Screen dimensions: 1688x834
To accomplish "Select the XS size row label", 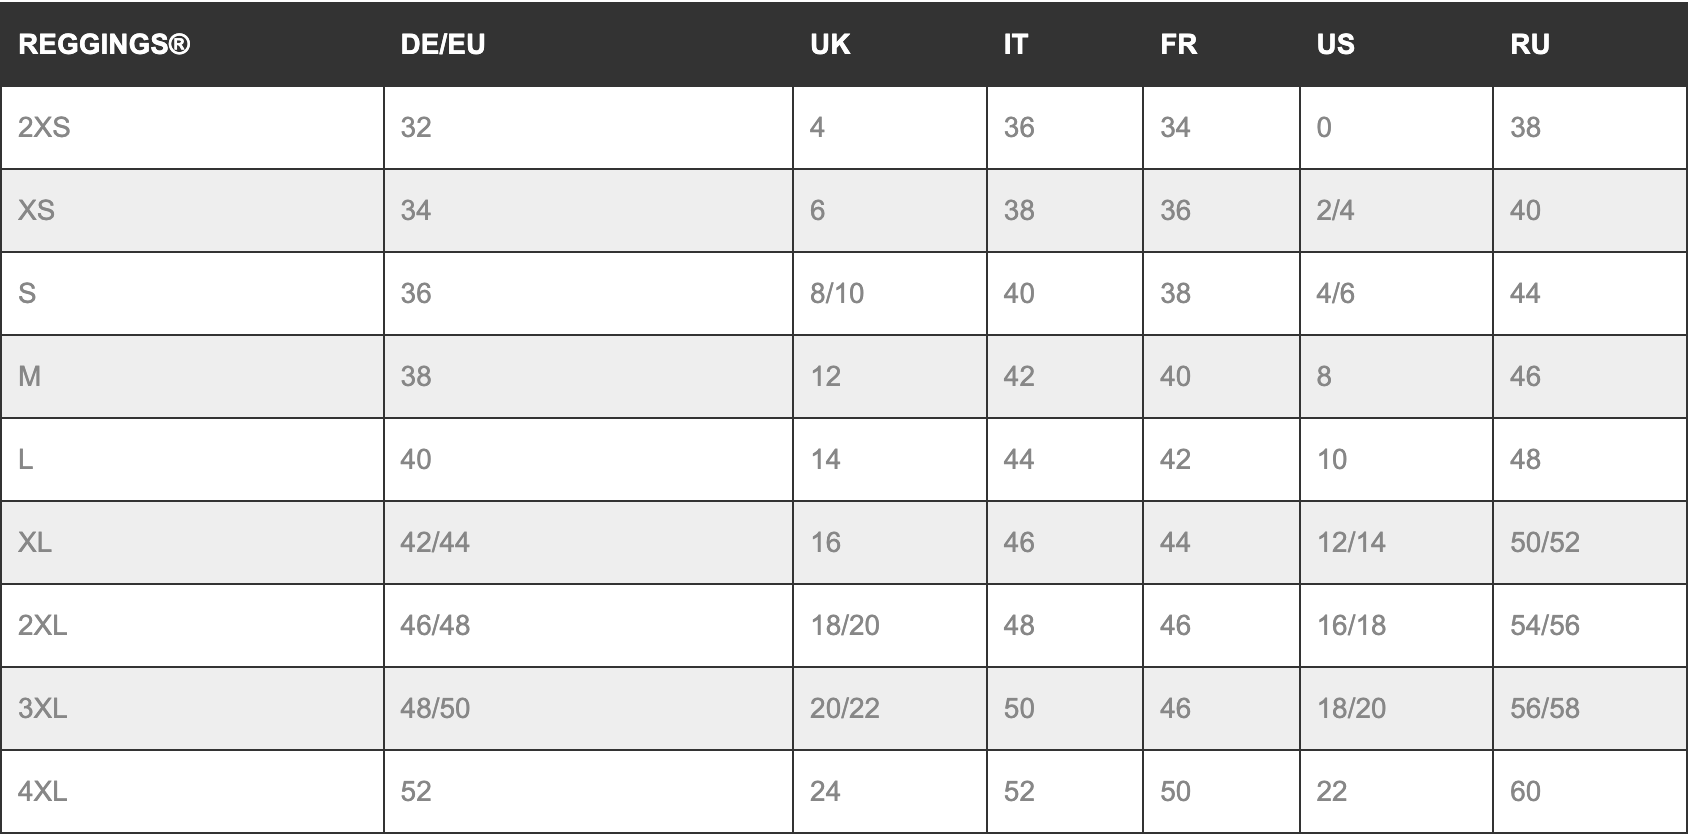I will pyautogui.click(x=36, y=211).
